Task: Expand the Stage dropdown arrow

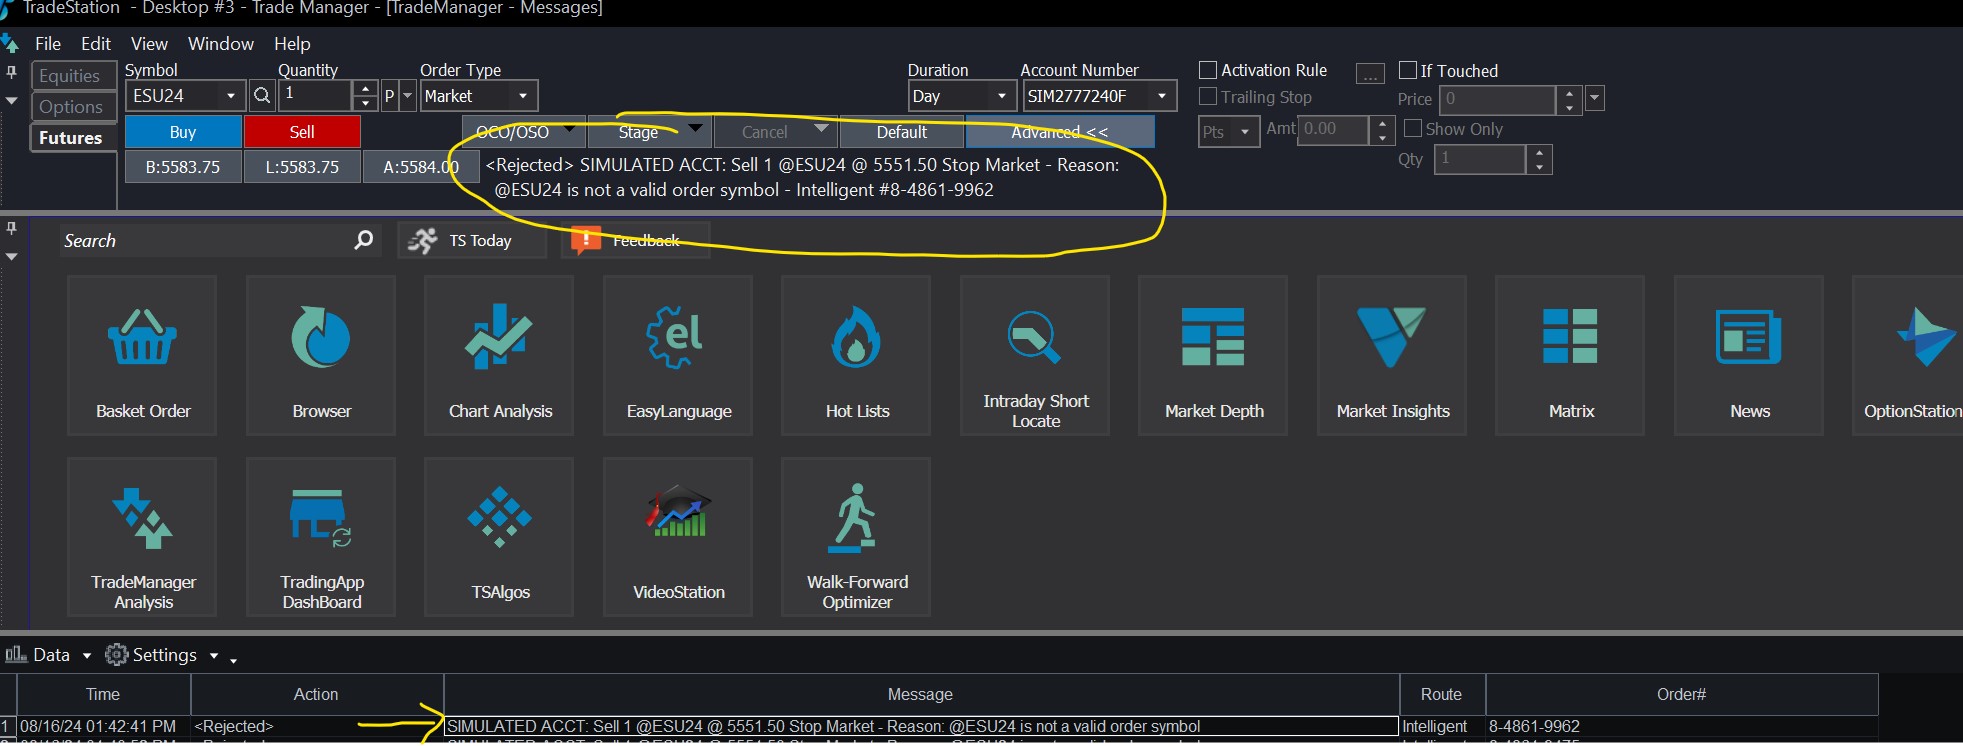Action: tap(697, 130)
